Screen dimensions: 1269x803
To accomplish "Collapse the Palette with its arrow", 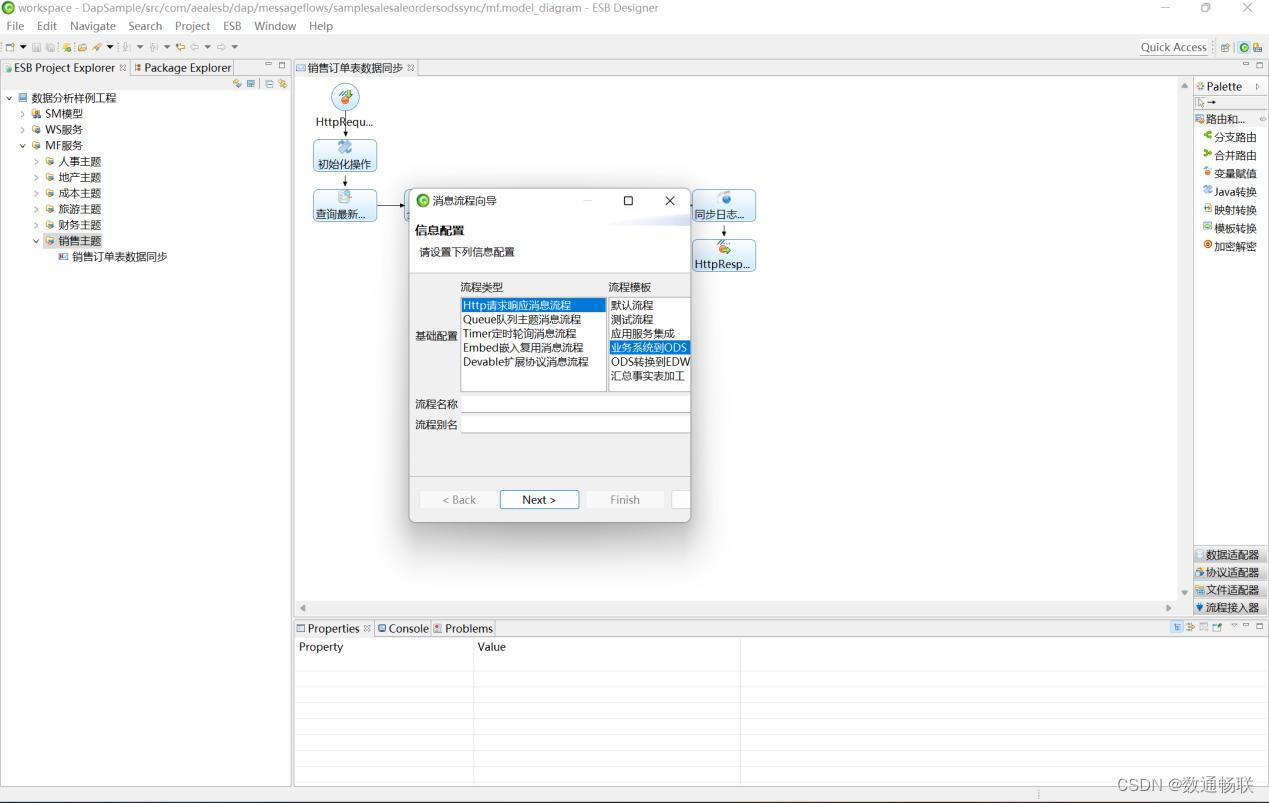I will coord(1257,87).
